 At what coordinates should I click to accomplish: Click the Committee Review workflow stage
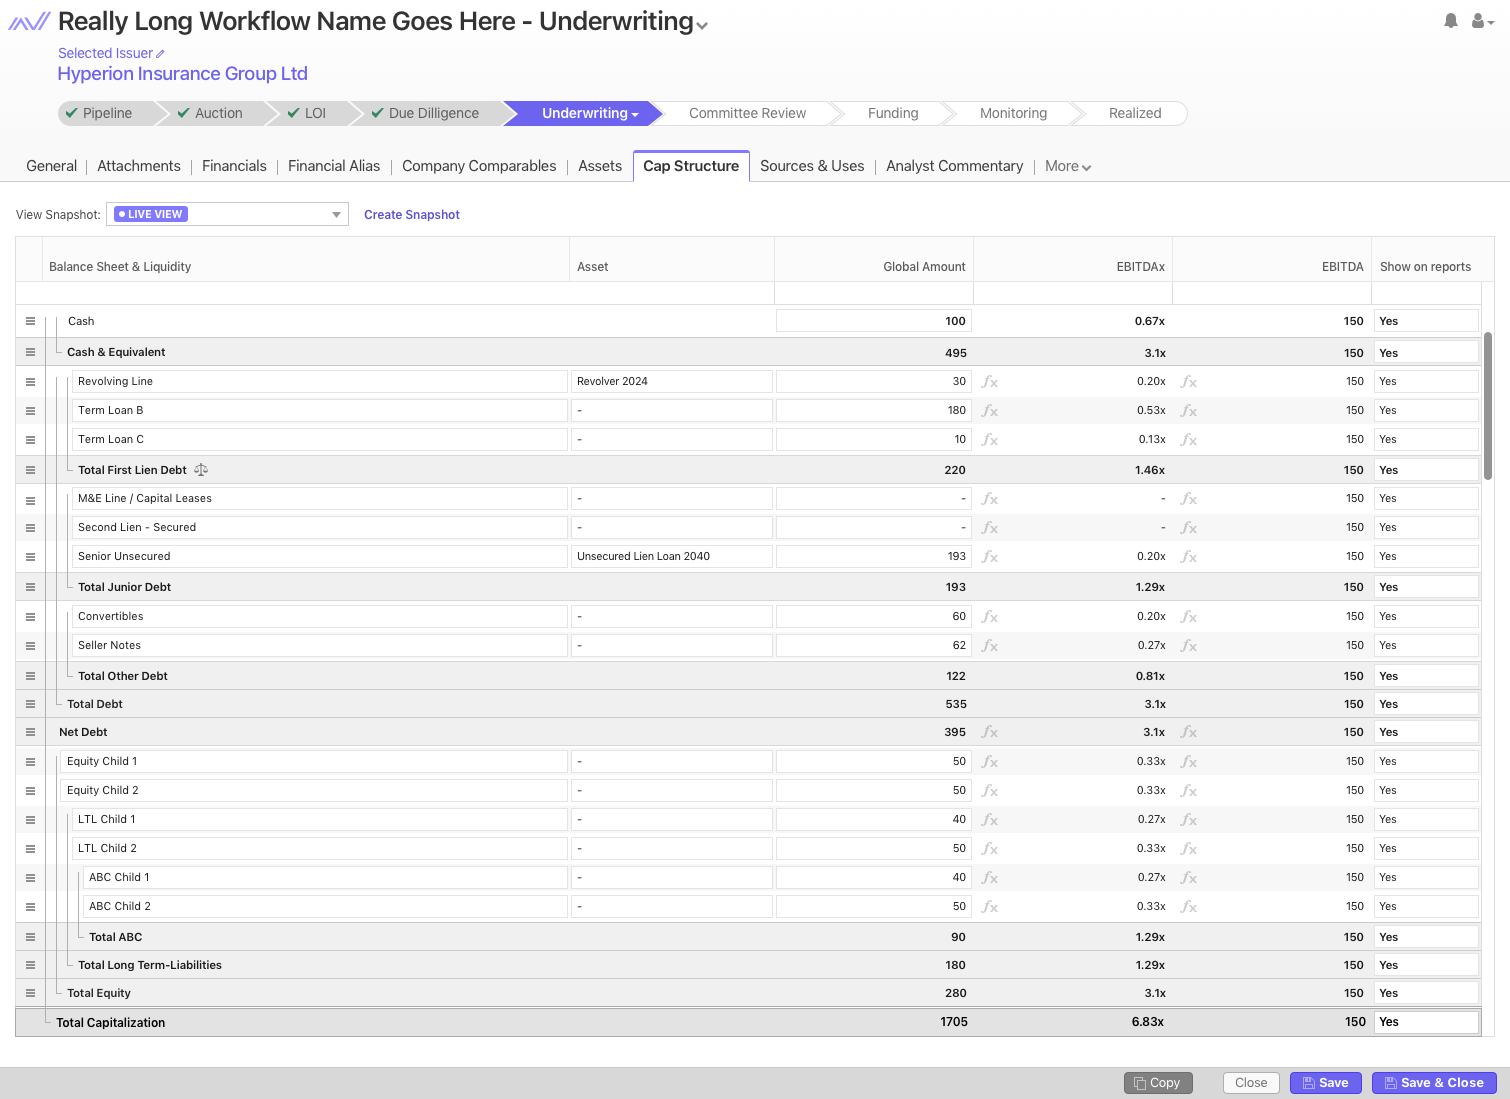click(x=747, y=113)
